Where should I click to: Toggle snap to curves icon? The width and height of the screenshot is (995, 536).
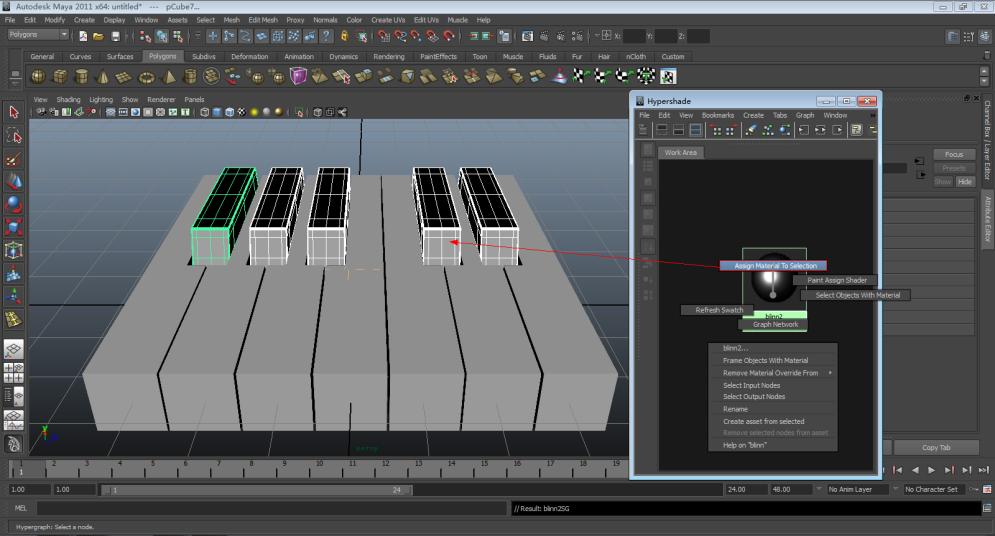click(402, 36)
